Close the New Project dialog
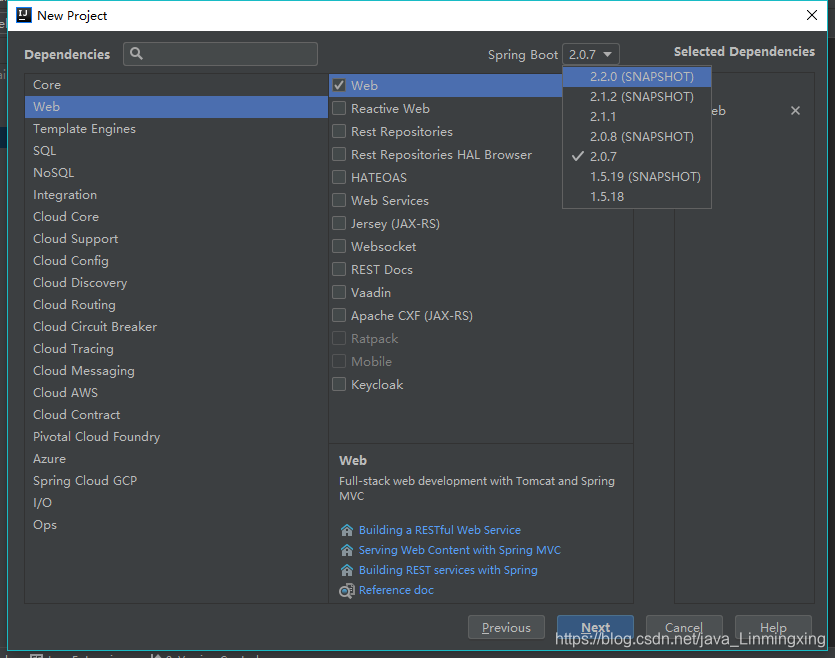Image resolution: width=835 pixels, height=658 pixels. click(x=812, y=15)
